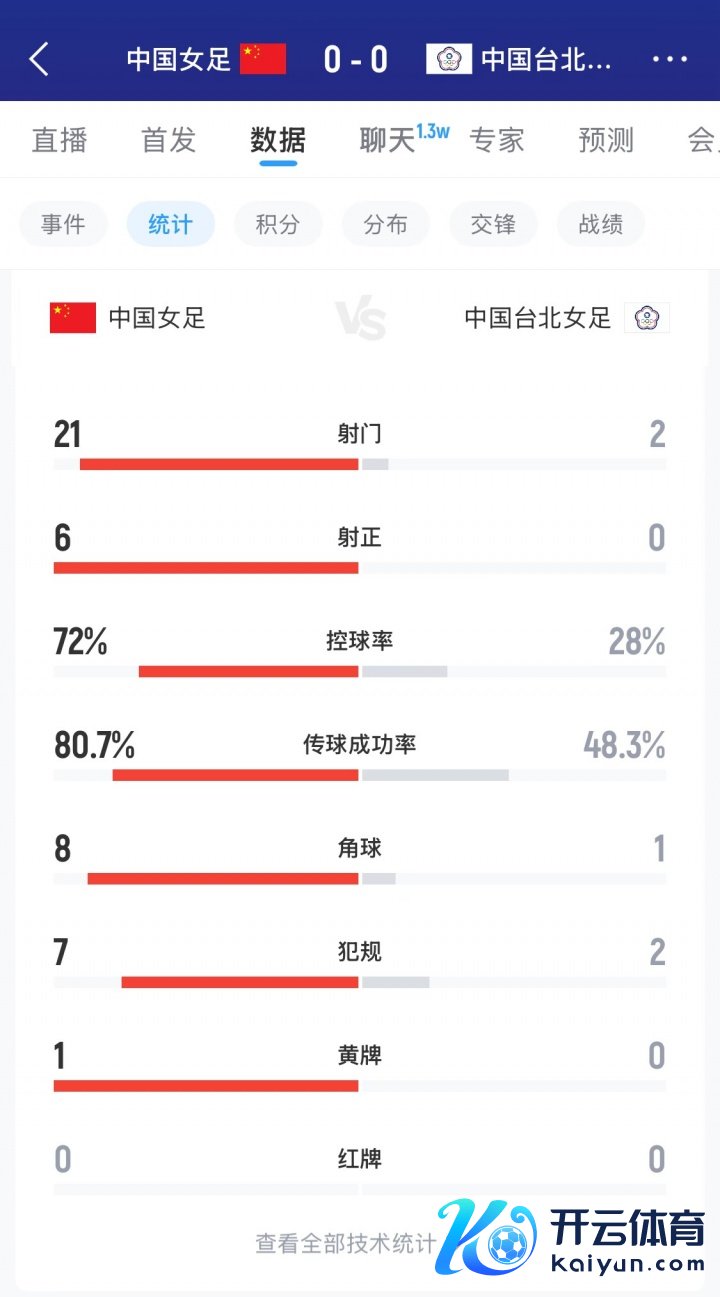Viewport: 720px width, 1297px height.
Task: Tap China flag beside 中国女足 in stats card
Action: click(73, 318)
